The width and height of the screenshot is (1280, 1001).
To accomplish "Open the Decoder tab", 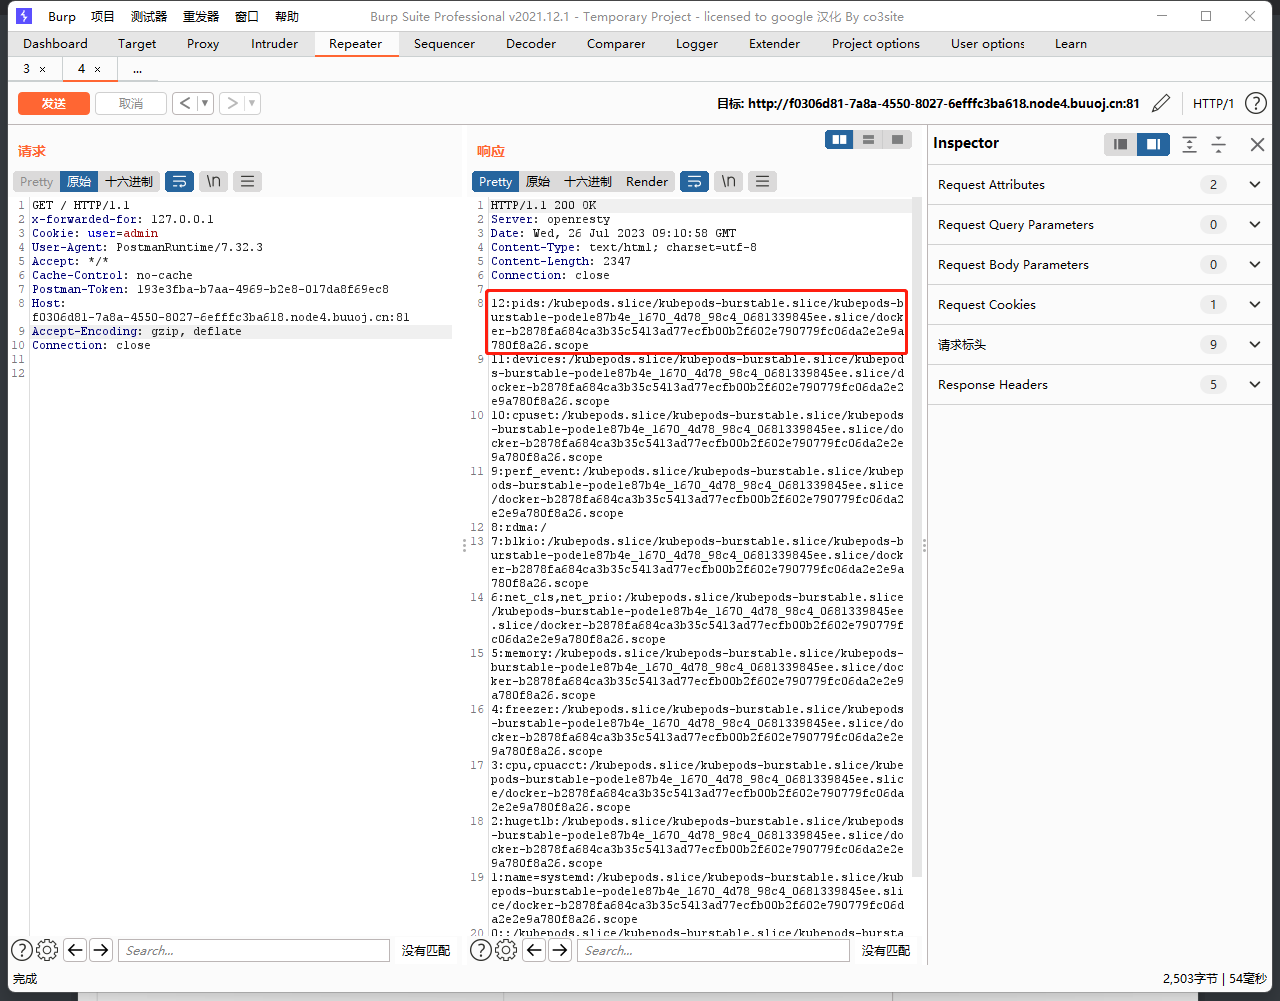I will 531,44.
